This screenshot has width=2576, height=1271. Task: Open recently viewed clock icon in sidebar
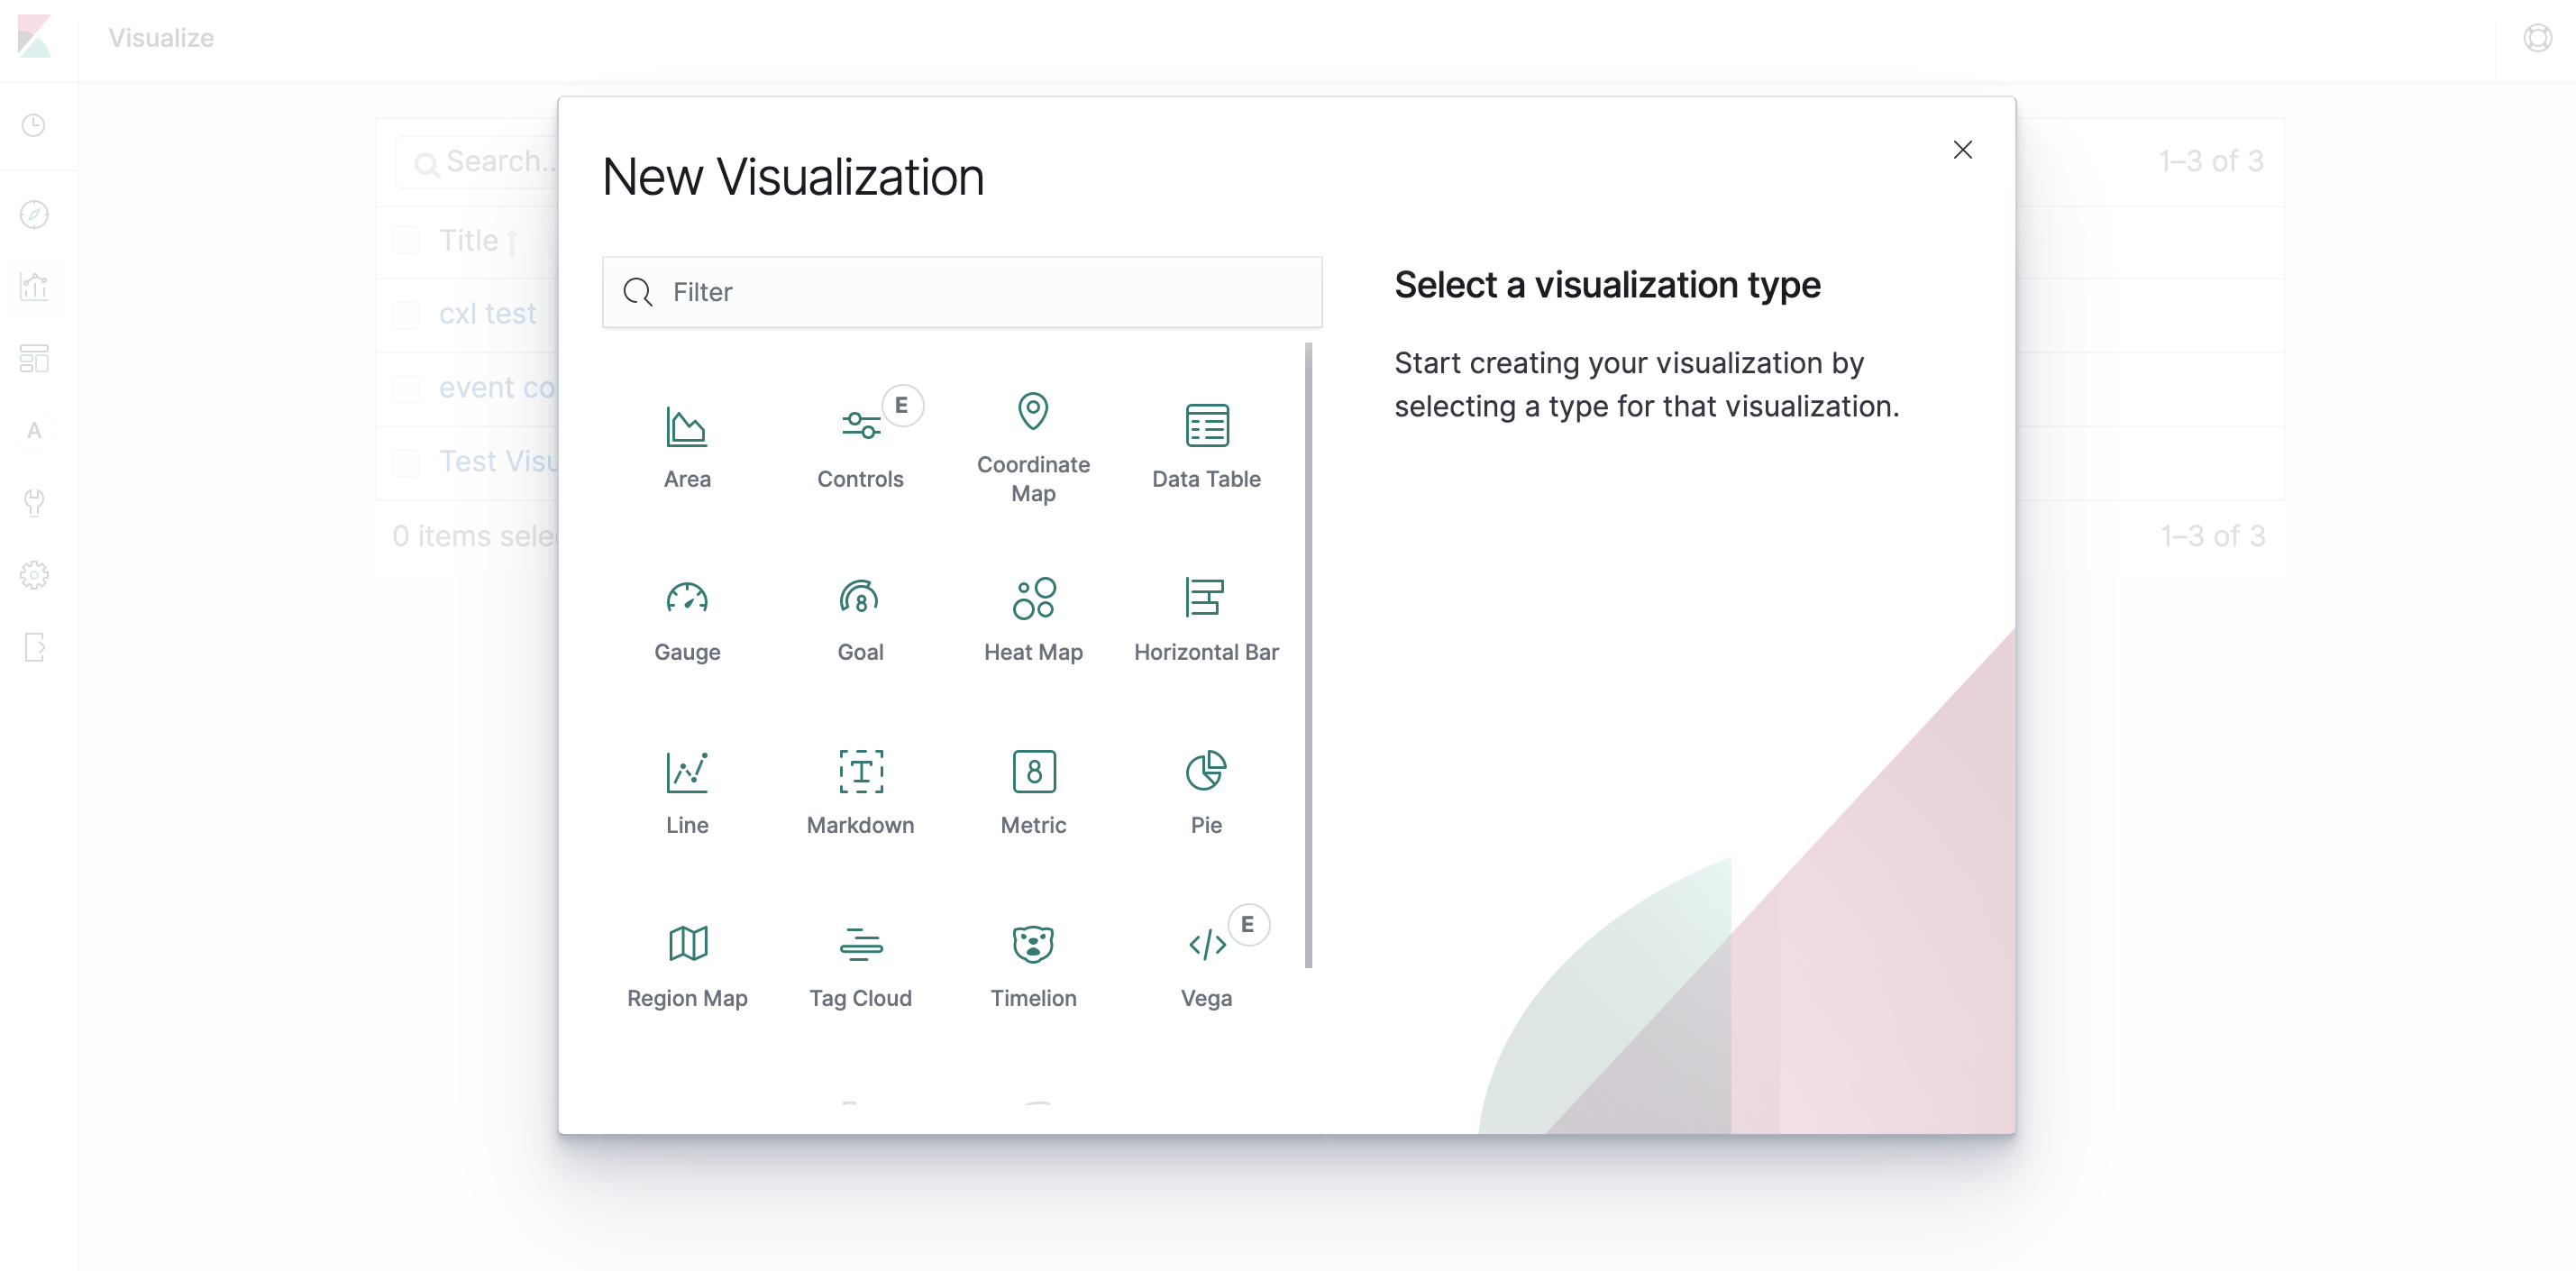click(x=34, y=125)
